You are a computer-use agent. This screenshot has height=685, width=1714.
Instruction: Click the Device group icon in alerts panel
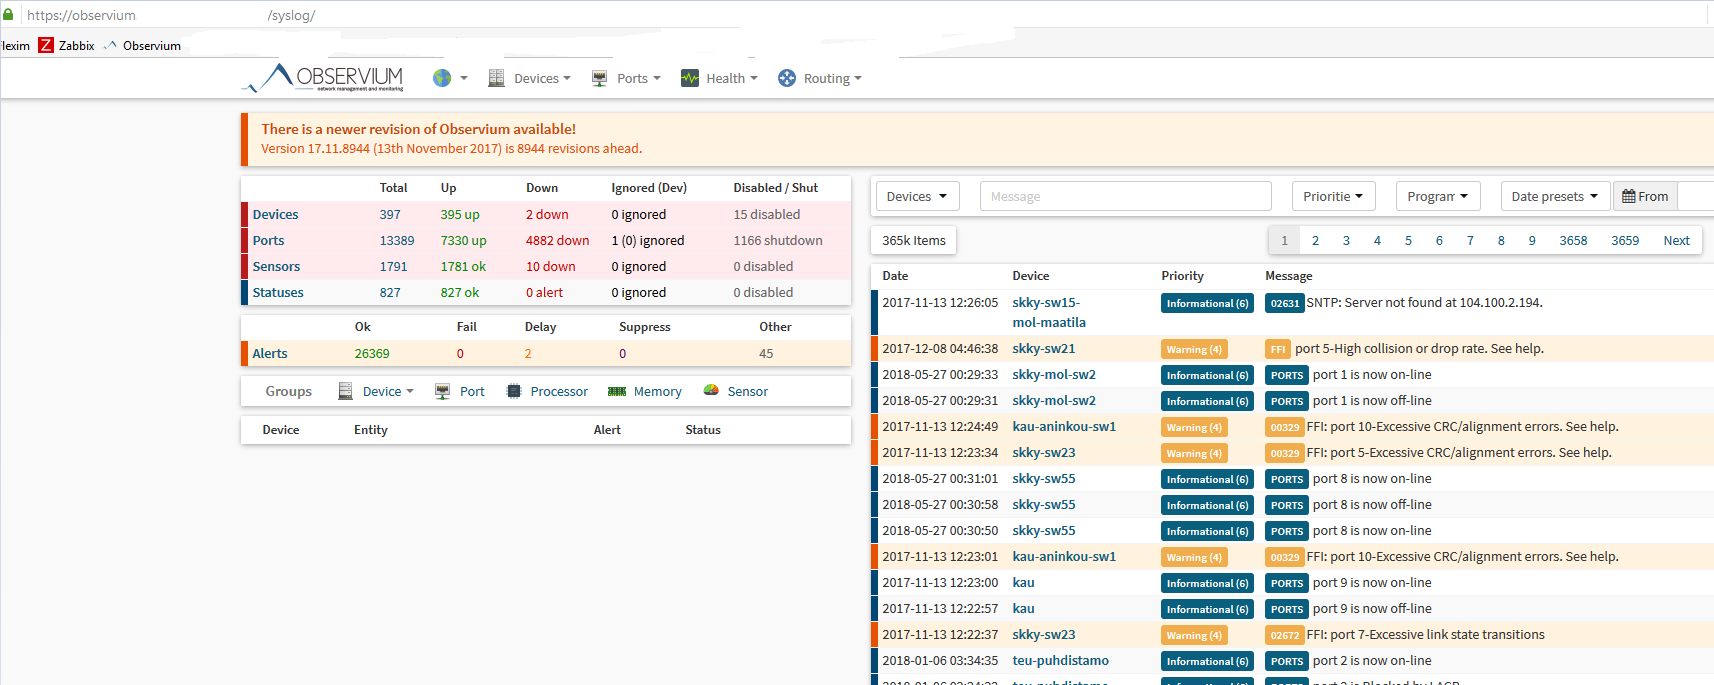point(345,391)
